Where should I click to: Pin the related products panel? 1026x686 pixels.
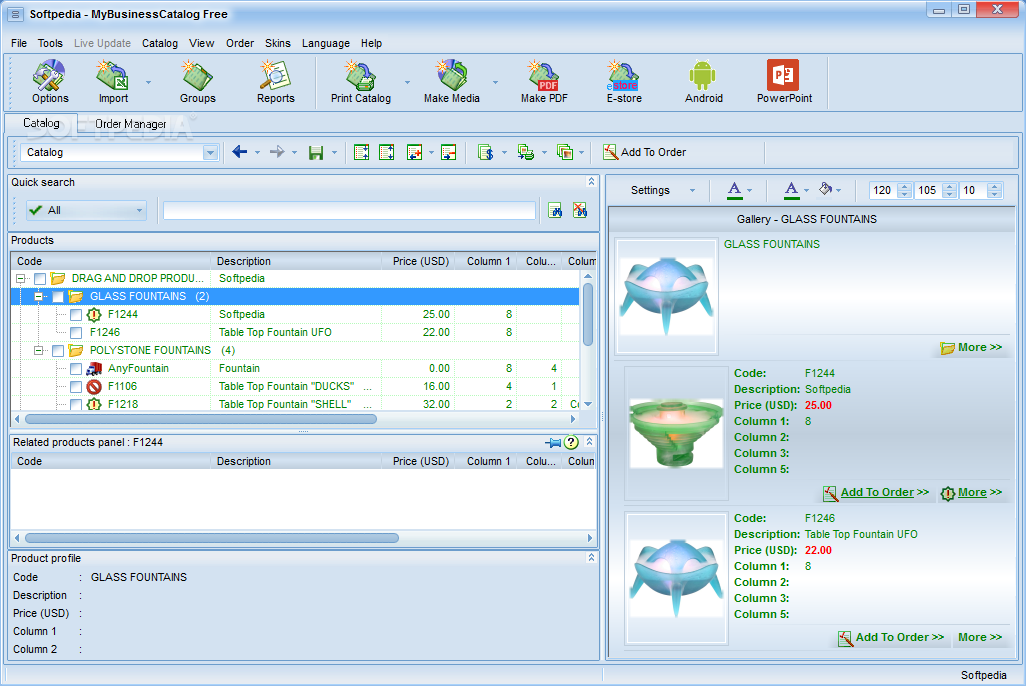(553, 442)
